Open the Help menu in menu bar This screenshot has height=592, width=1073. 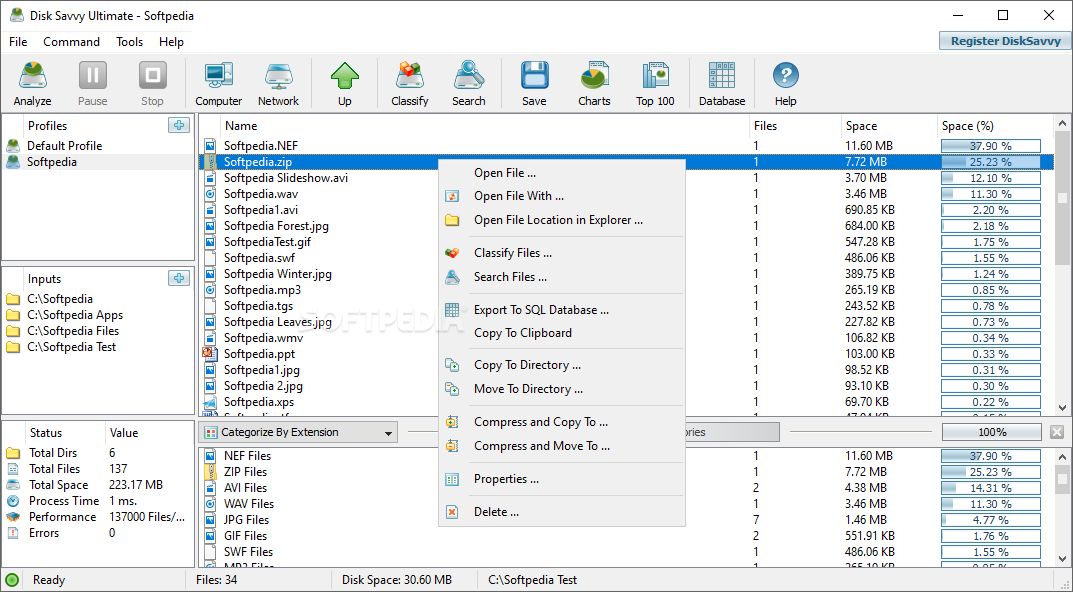(171, 42)
